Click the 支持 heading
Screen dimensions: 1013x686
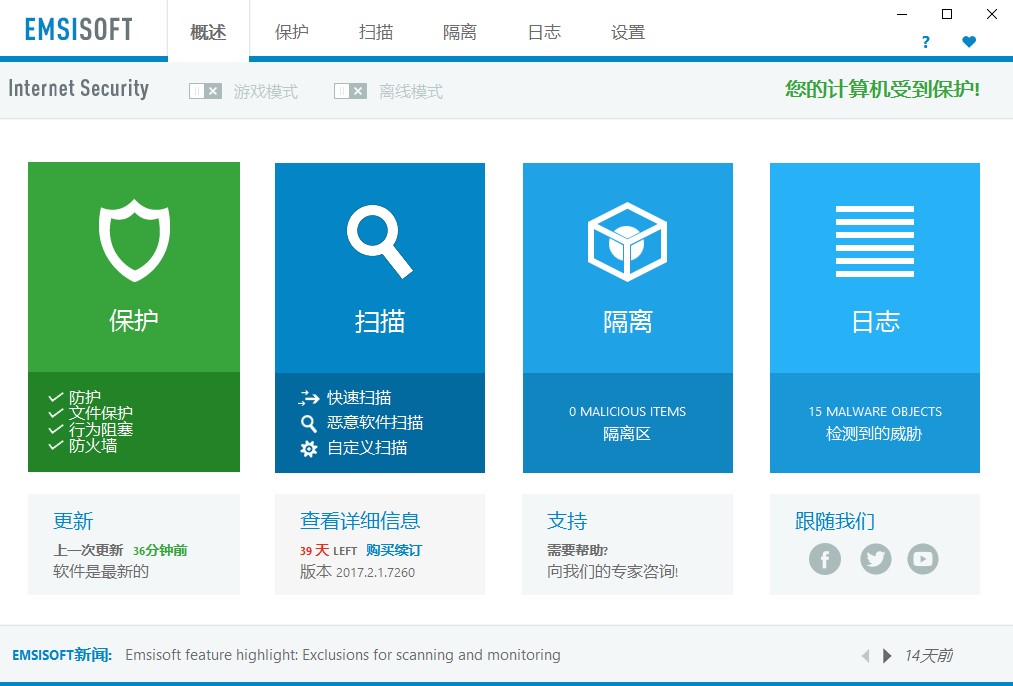567,521
